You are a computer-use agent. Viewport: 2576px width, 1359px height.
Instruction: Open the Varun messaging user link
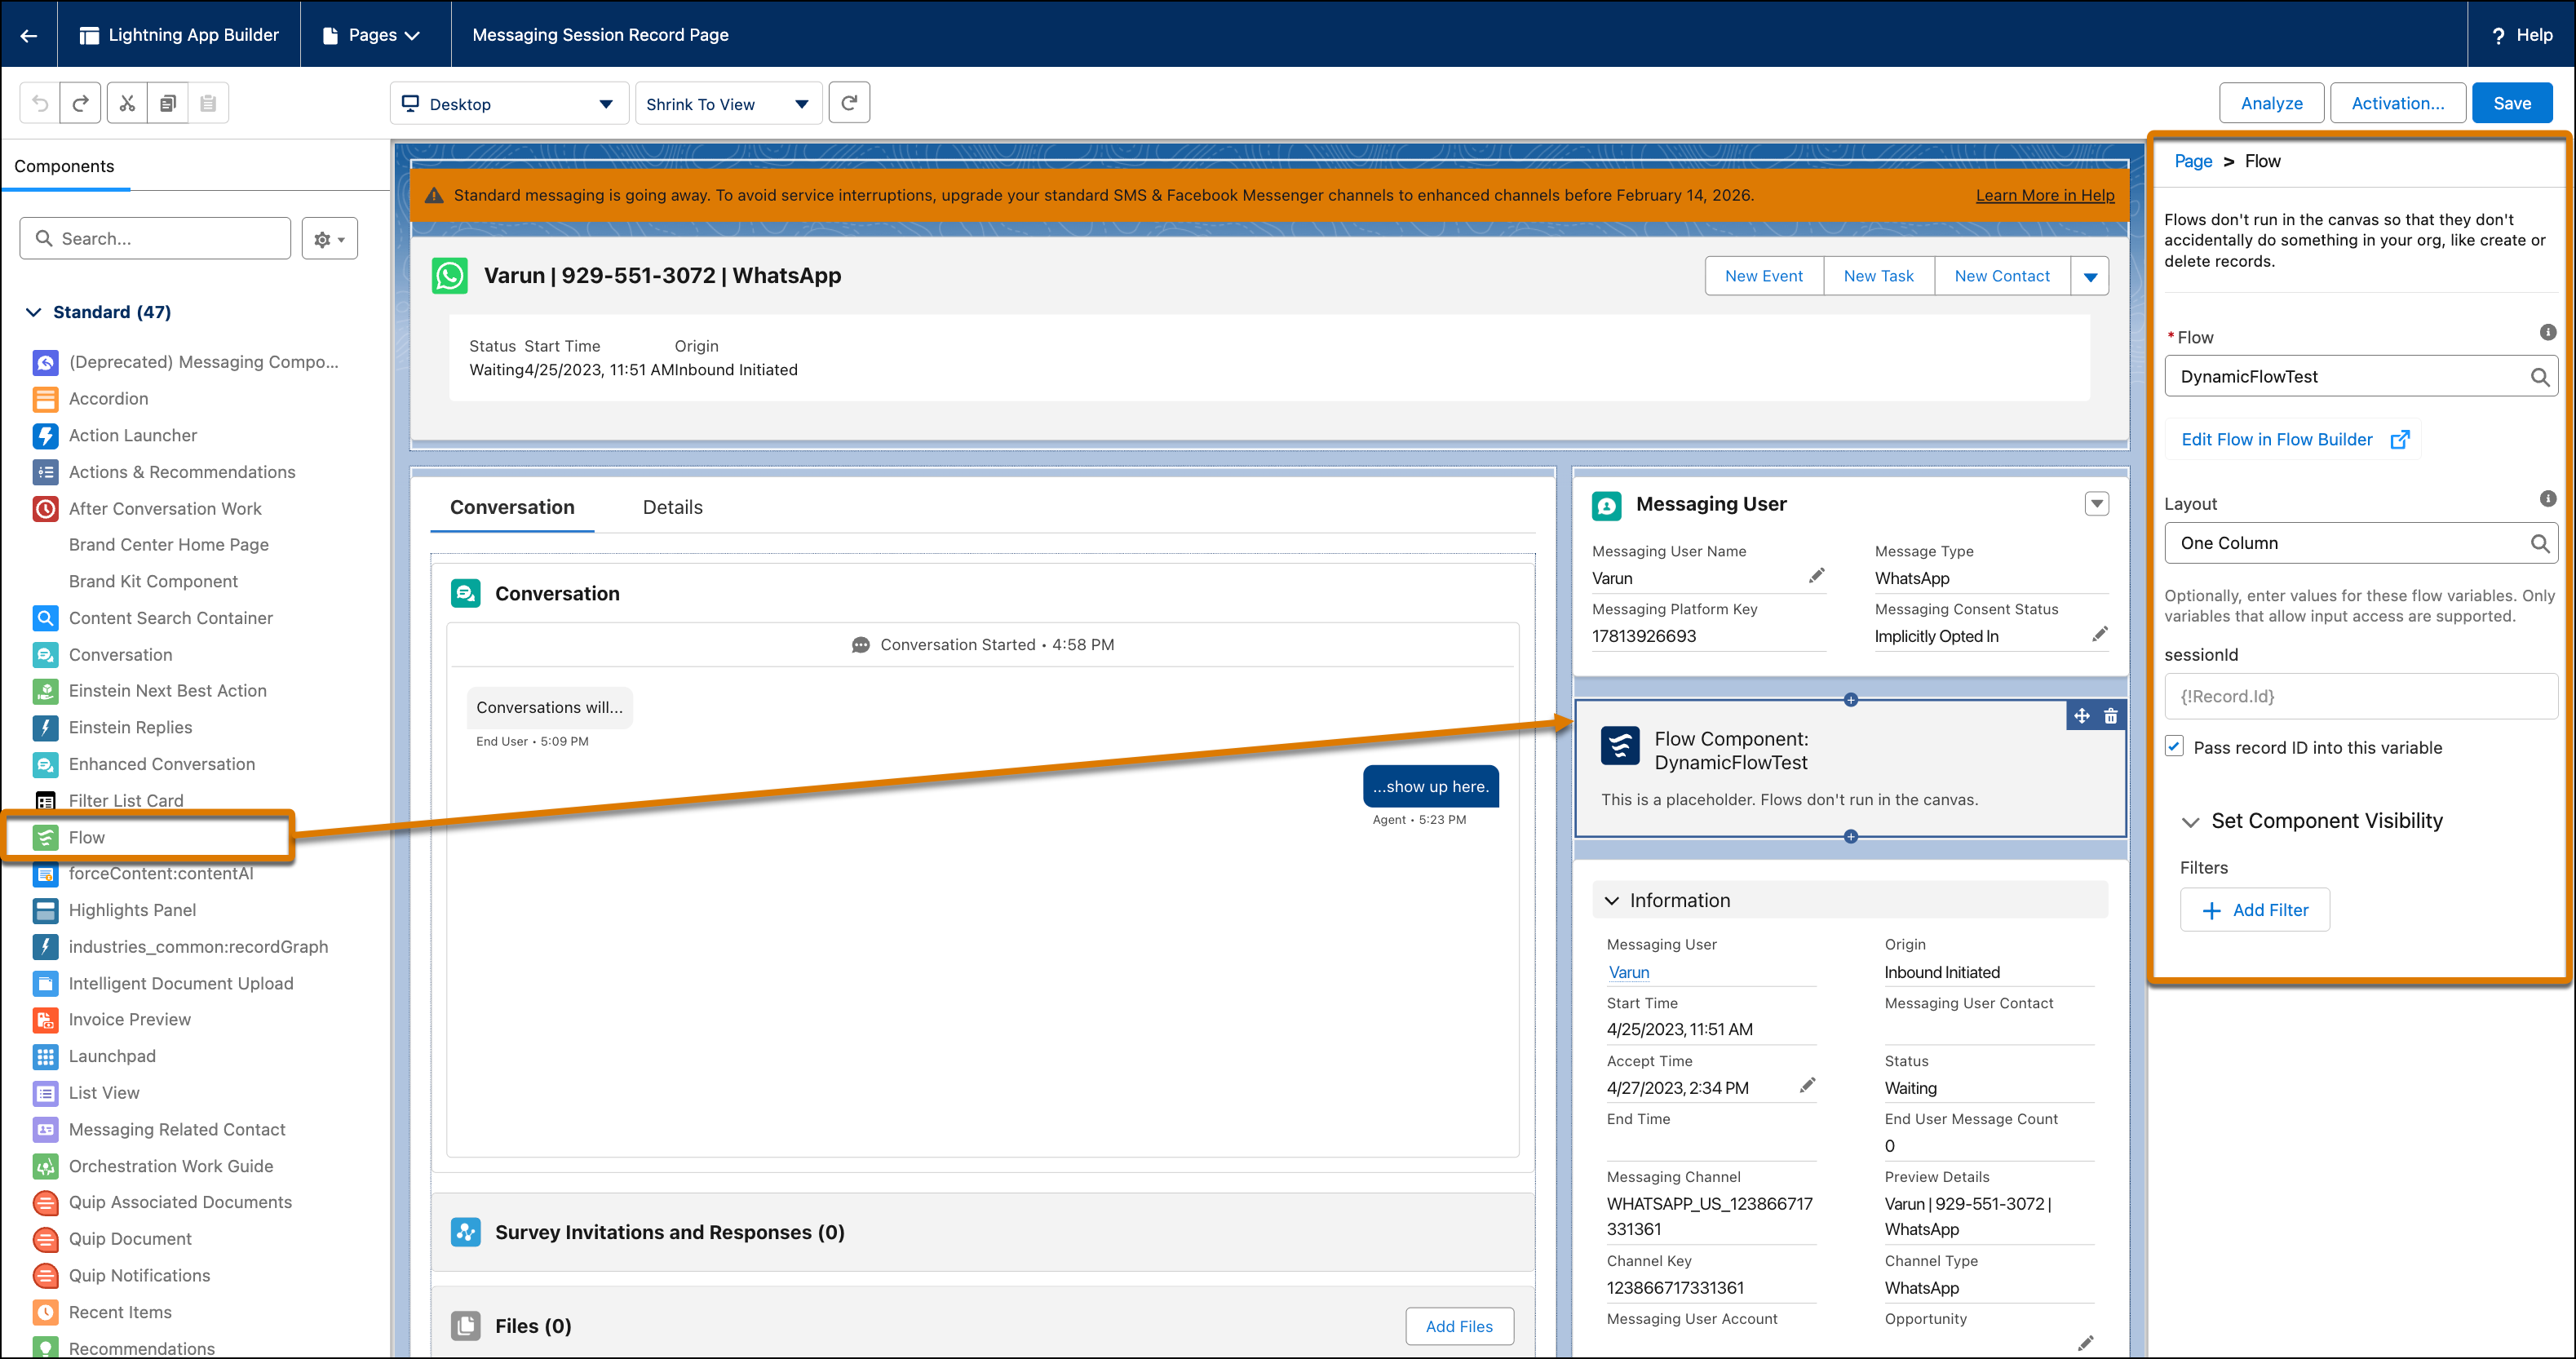coord(1629,972)
